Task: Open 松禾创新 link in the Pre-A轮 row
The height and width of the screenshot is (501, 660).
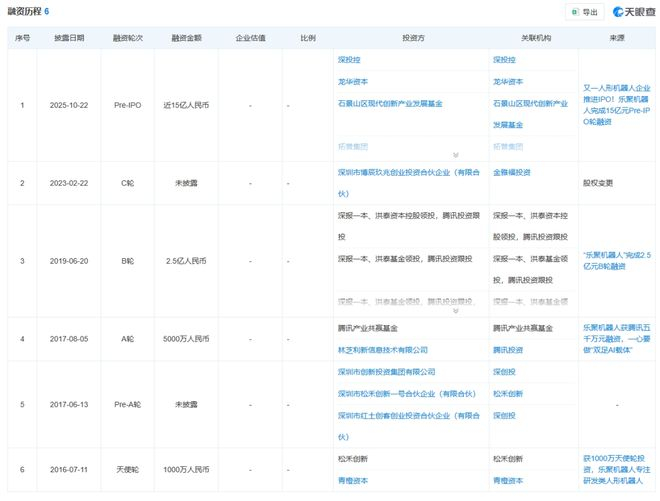Action: [x=508, y=394]
